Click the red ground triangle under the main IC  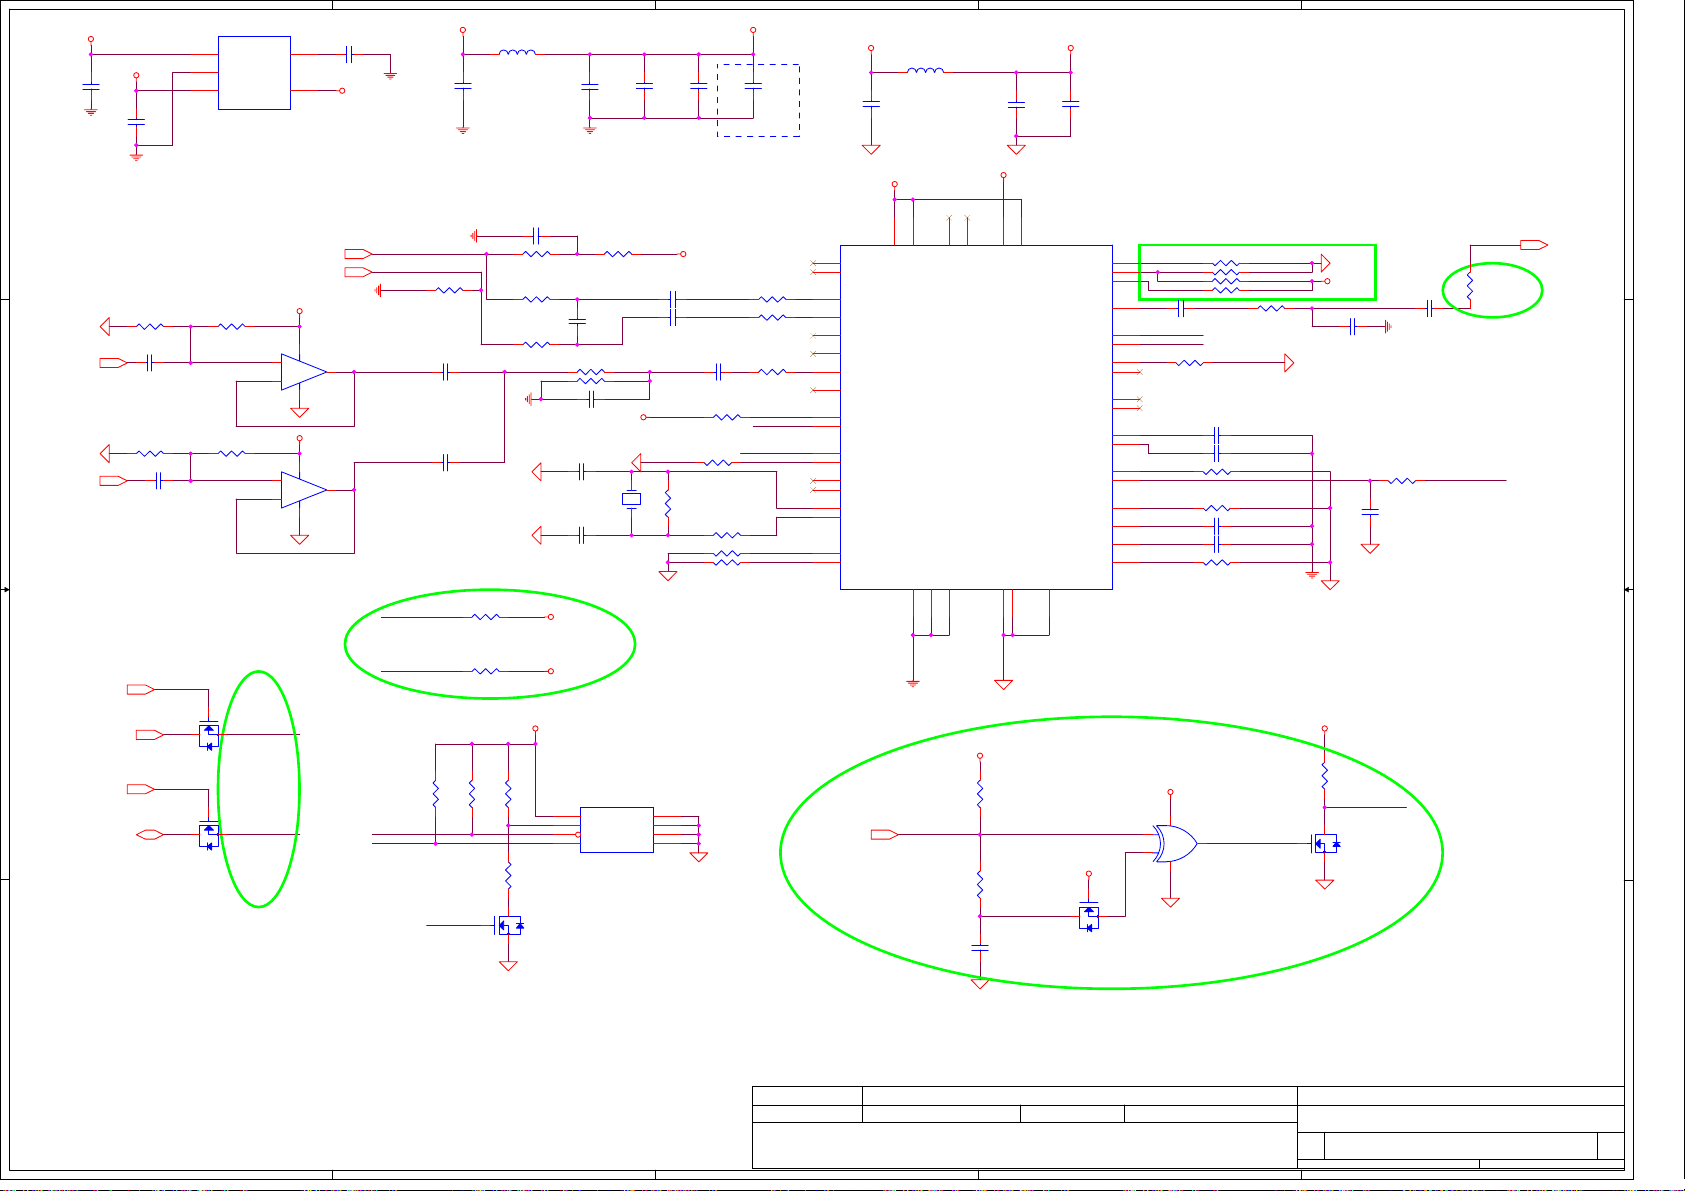[x=1004, y=685]
